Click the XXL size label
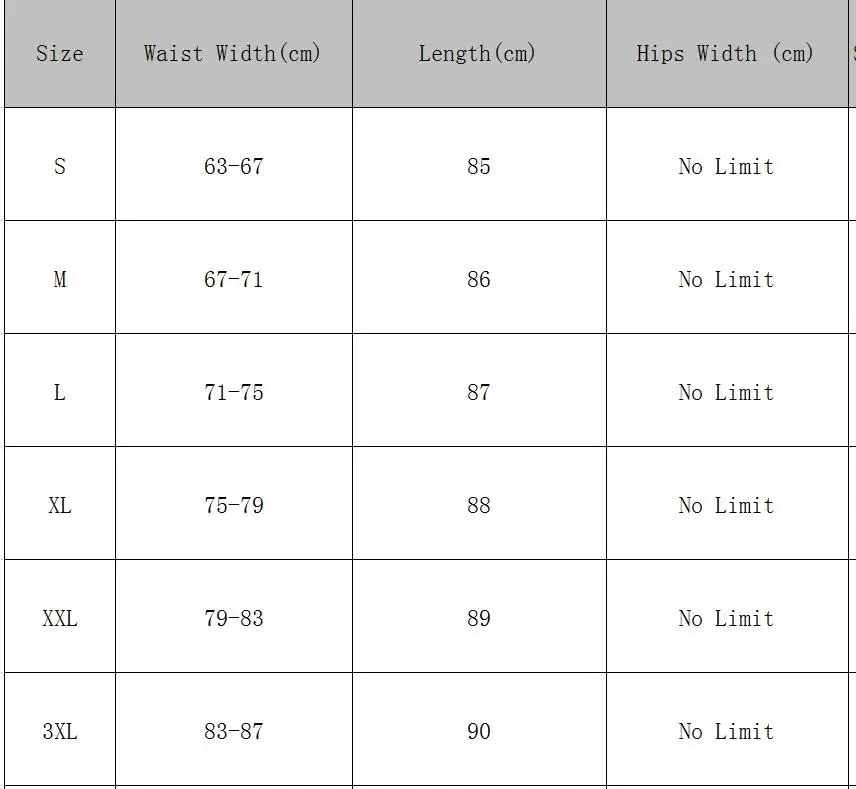Viewport: 856px width, 789px height. click(x=60, y=618)
